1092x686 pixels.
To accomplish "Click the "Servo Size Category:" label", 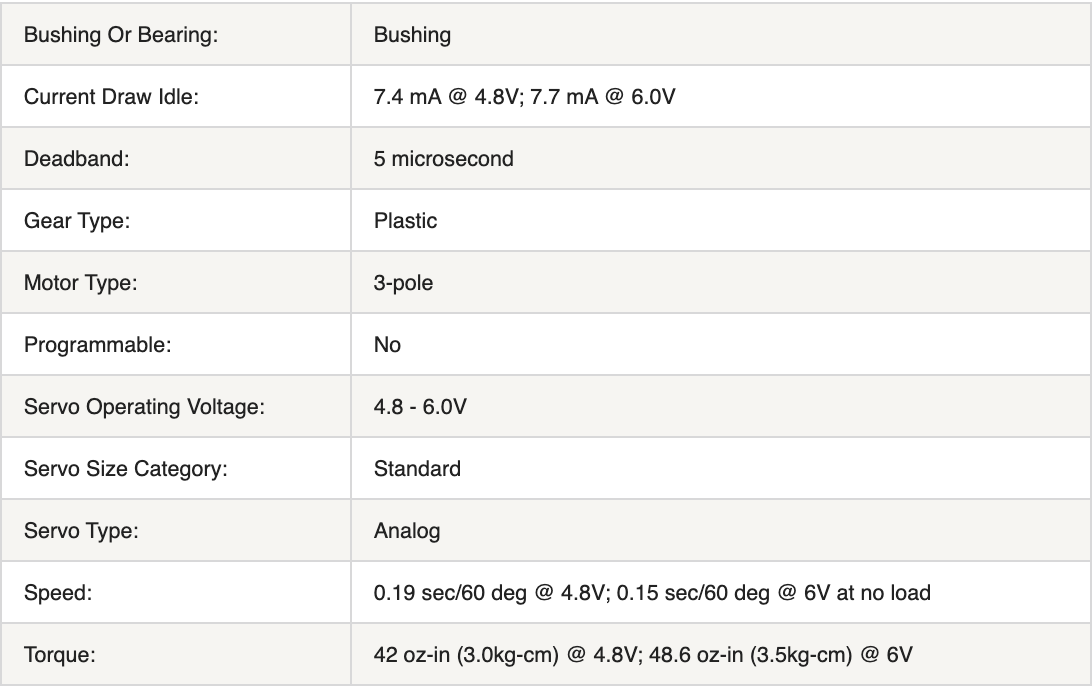I will 126,469.
